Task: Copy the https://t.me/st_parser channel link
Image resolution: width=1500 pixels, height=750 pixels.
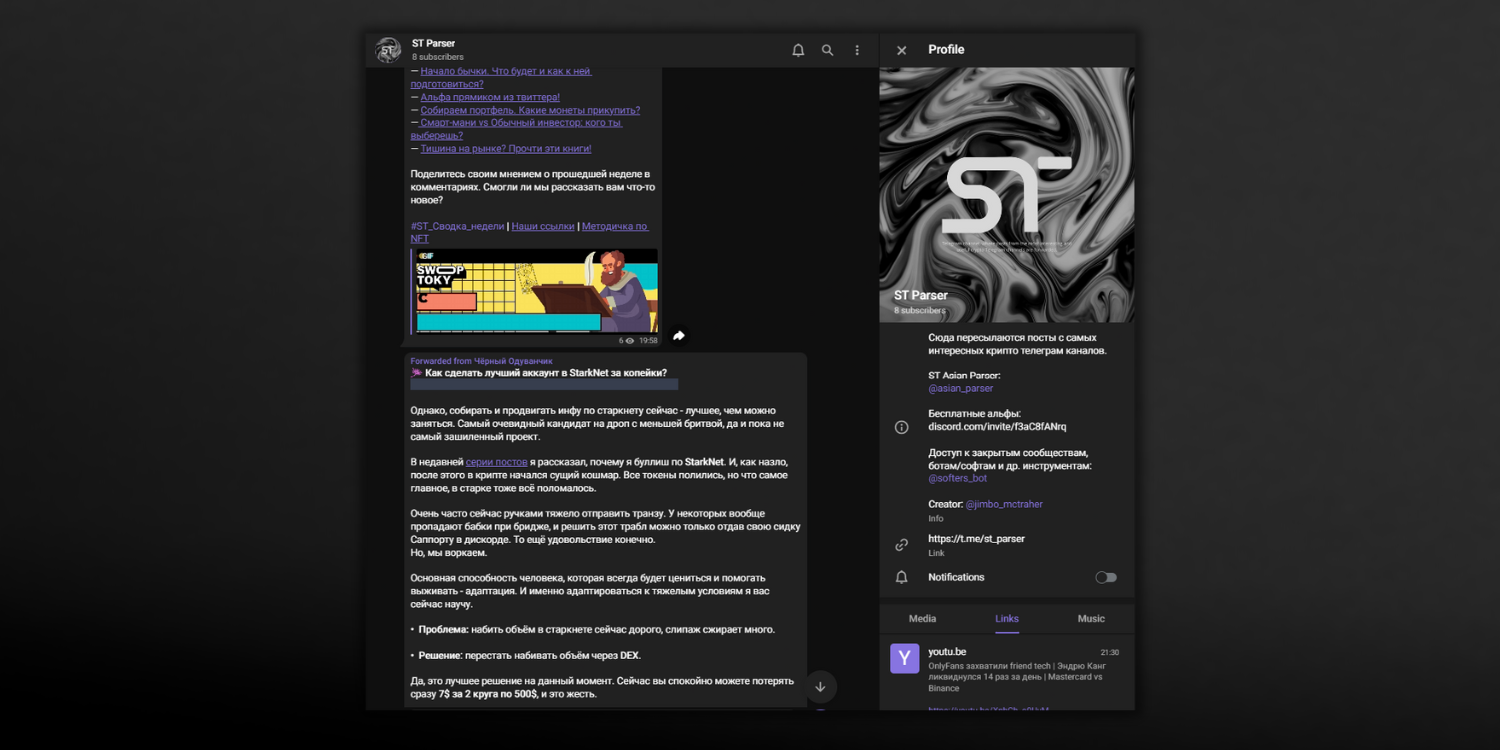Action: tap(976, 539)
